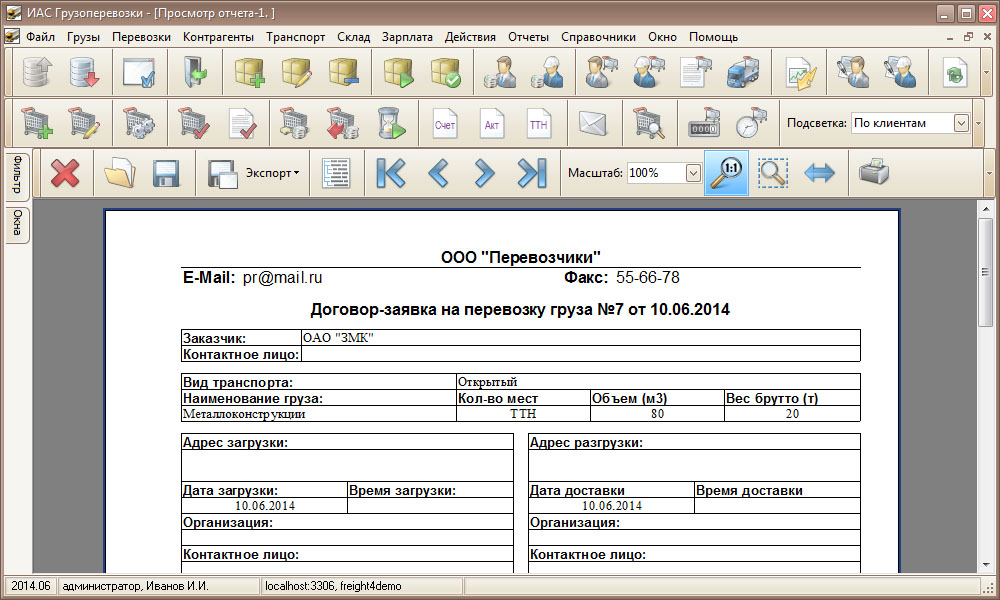Disable the 1:1 actual size zoom mode
1000x600 pixels.
(726, 172)
